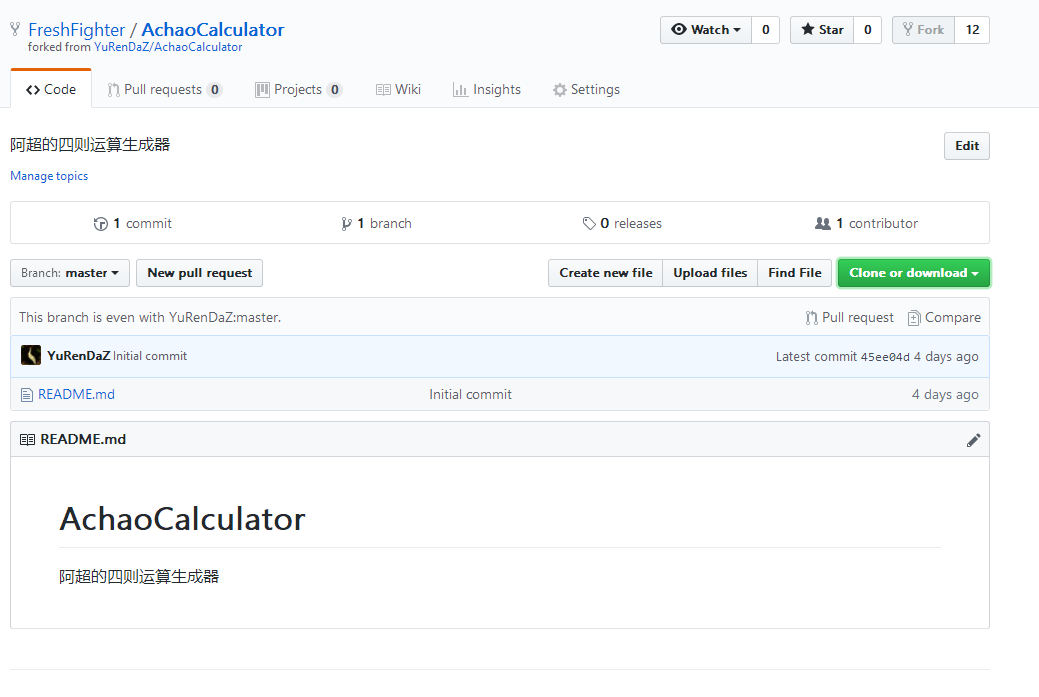Click the New pull request button

[199, 273]
